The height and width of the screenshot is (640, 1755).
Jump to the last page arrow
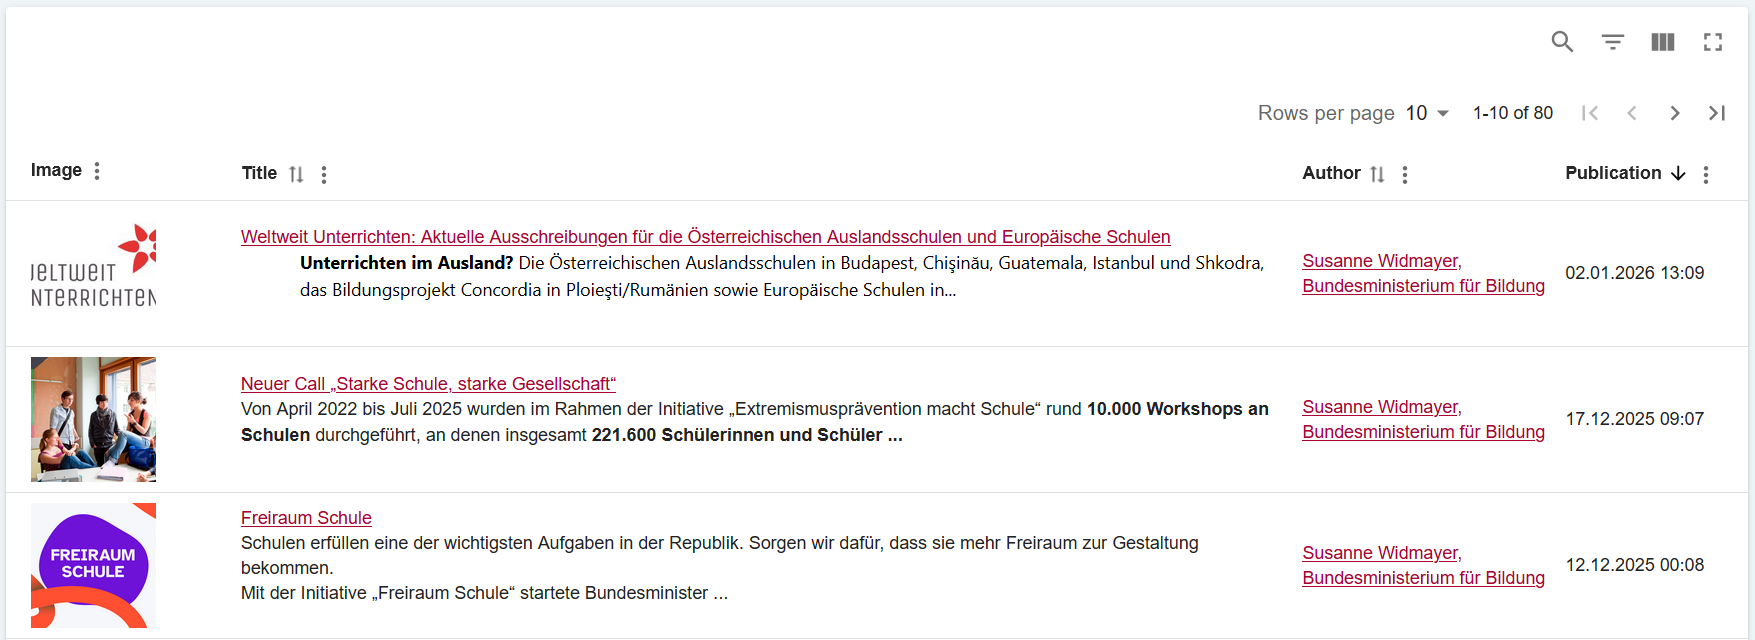click(1717, 113)
